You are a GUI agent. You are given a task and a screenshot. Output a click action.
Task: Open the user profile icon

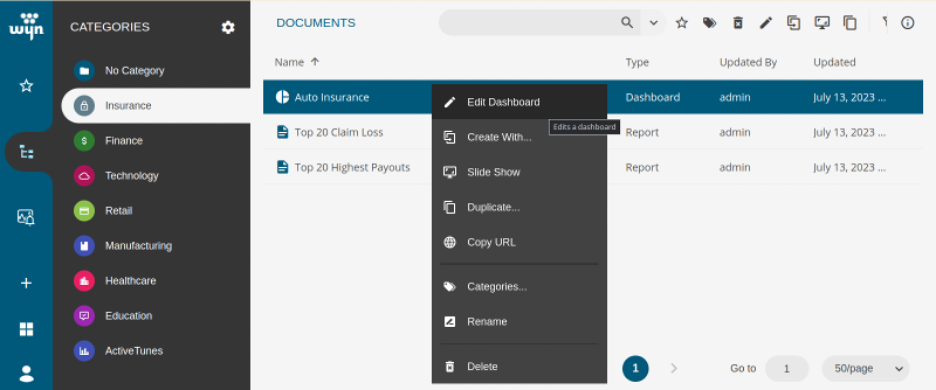26,374
